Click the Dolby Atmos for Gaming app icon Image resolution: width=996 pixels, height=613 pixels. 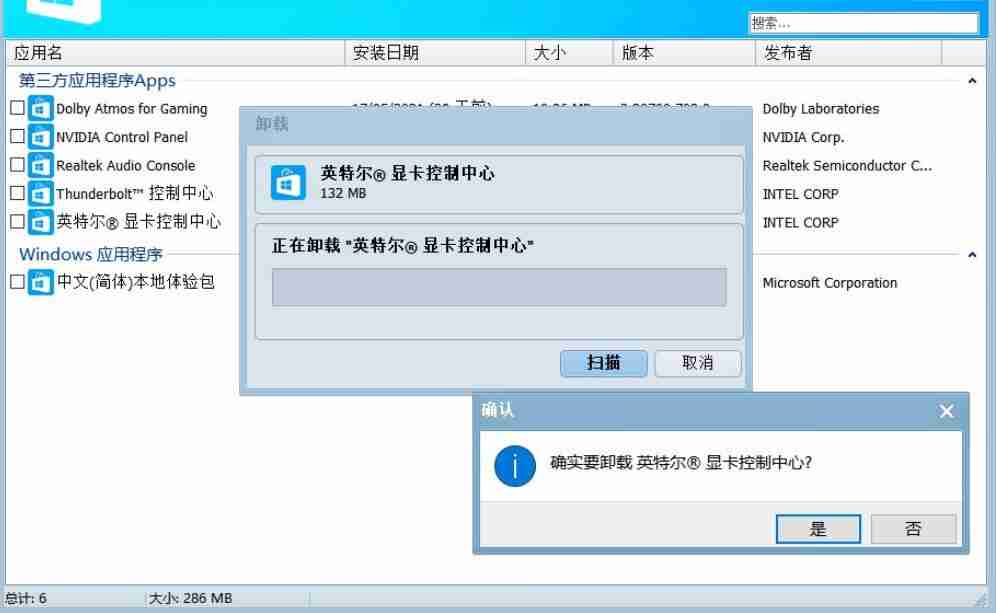pyautogui.click(x=41, y=109)
